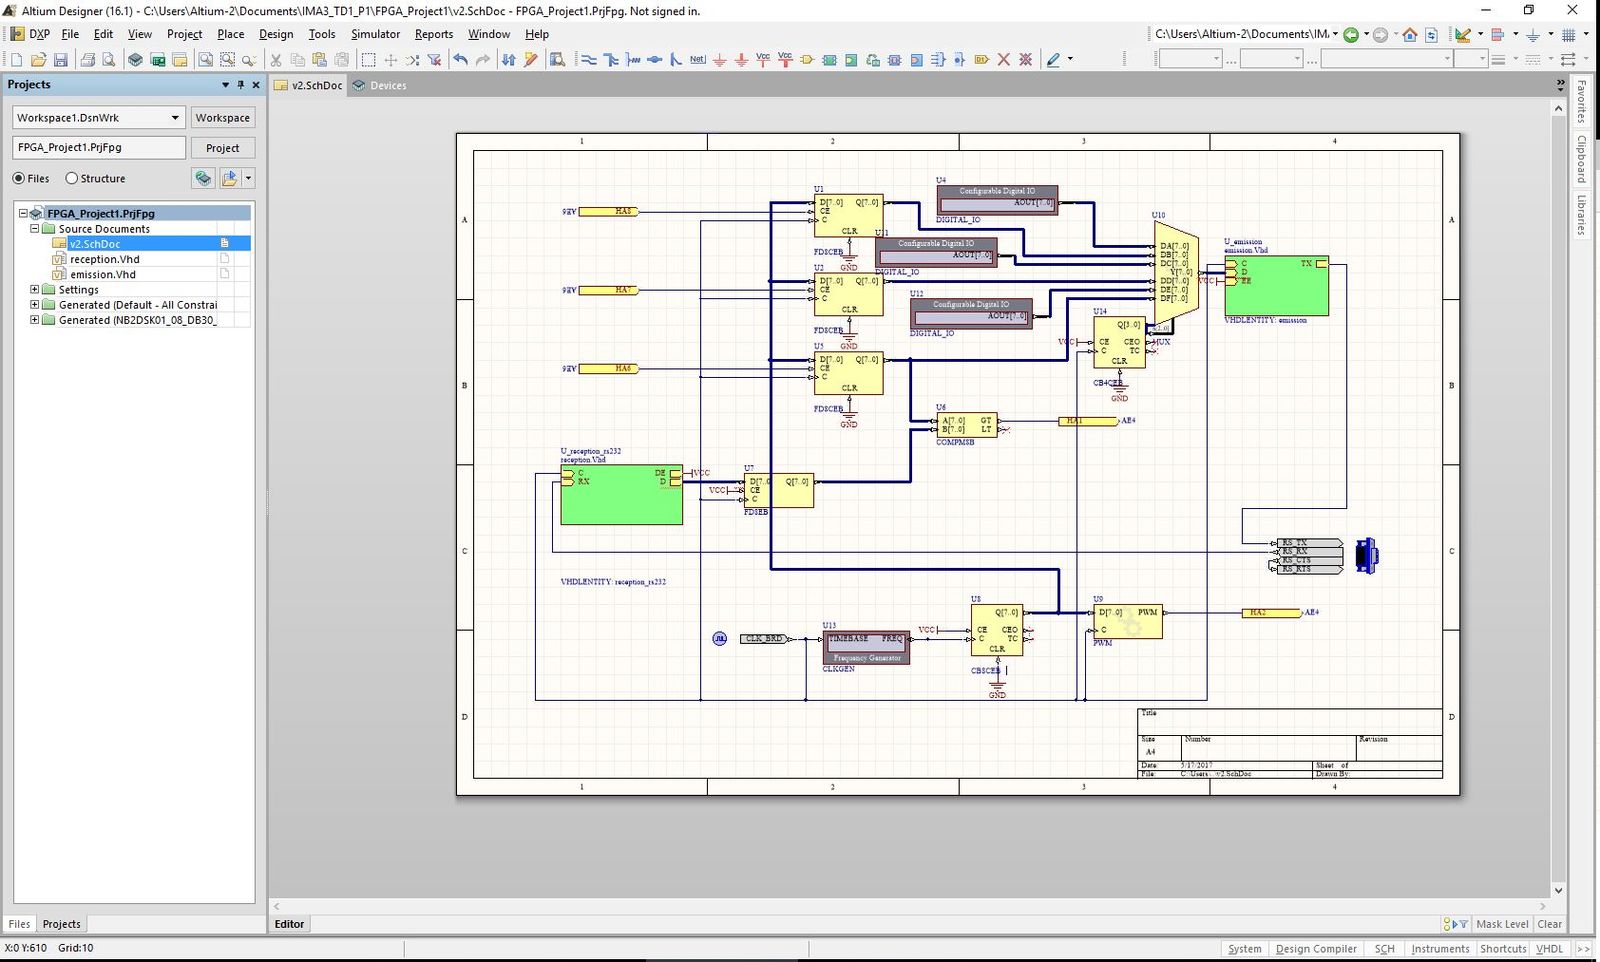1600x962 pixels.
Task: Select the Files radio button
Action: [19, 178]
